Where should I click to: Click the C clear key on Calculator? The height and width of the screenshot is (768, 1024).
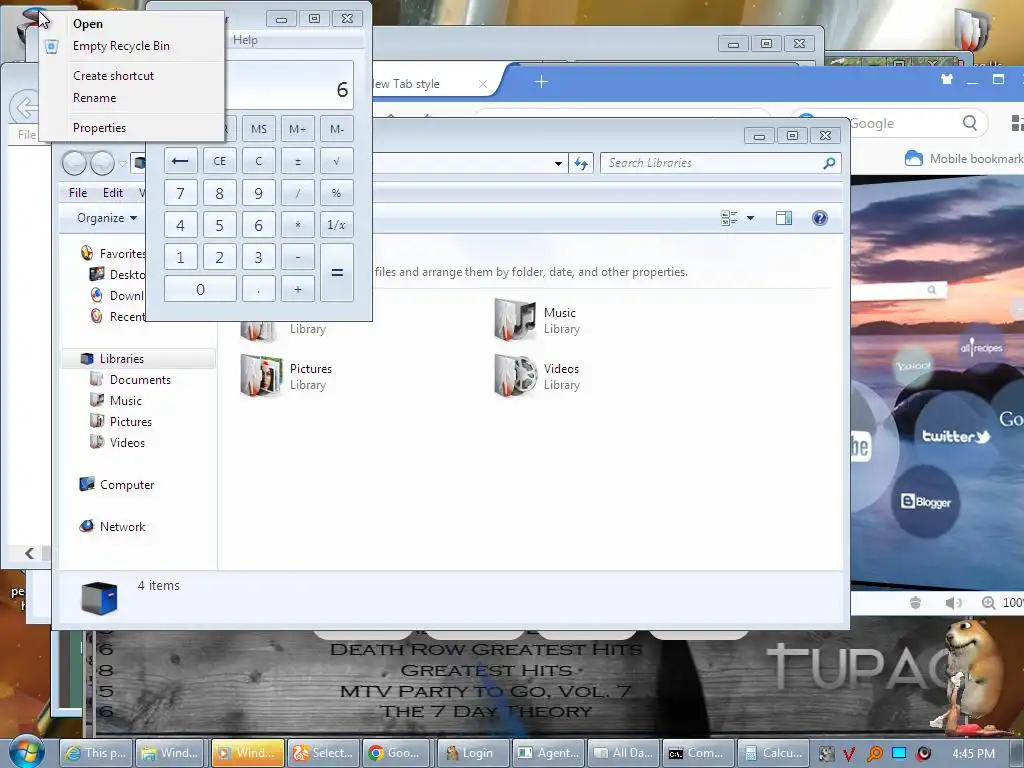(259, 161)
